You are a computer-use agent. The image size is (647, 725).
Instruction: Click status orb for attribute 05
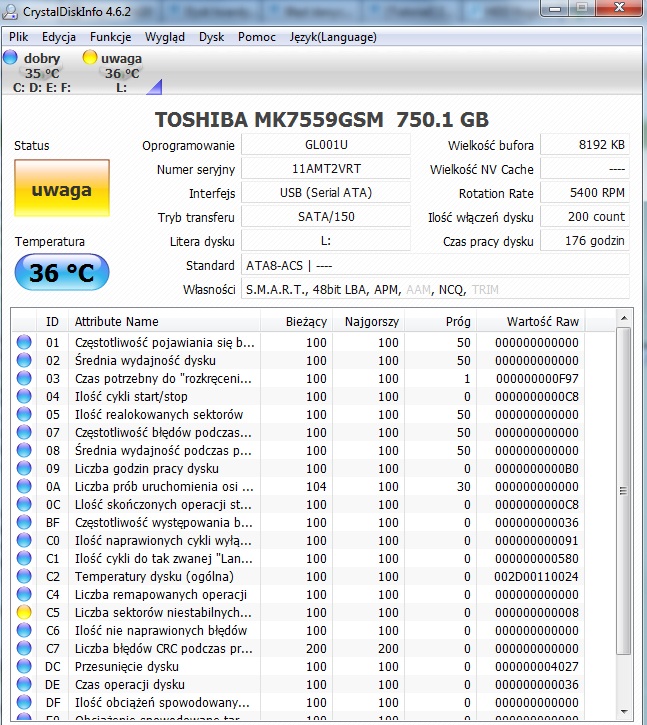(x=24, y=414)
